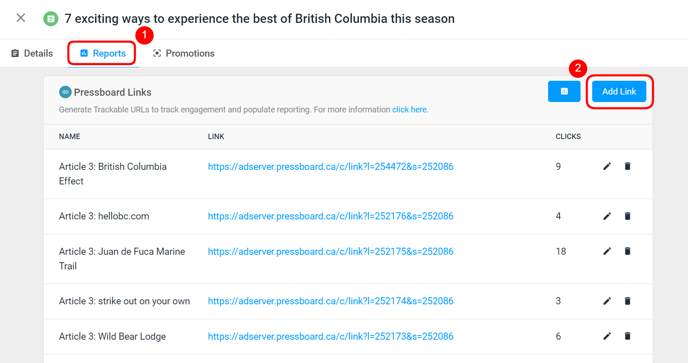Click the Add Link button
Image resolution: width=688 pixels, height=363 pixels.
tap(619, 91)
